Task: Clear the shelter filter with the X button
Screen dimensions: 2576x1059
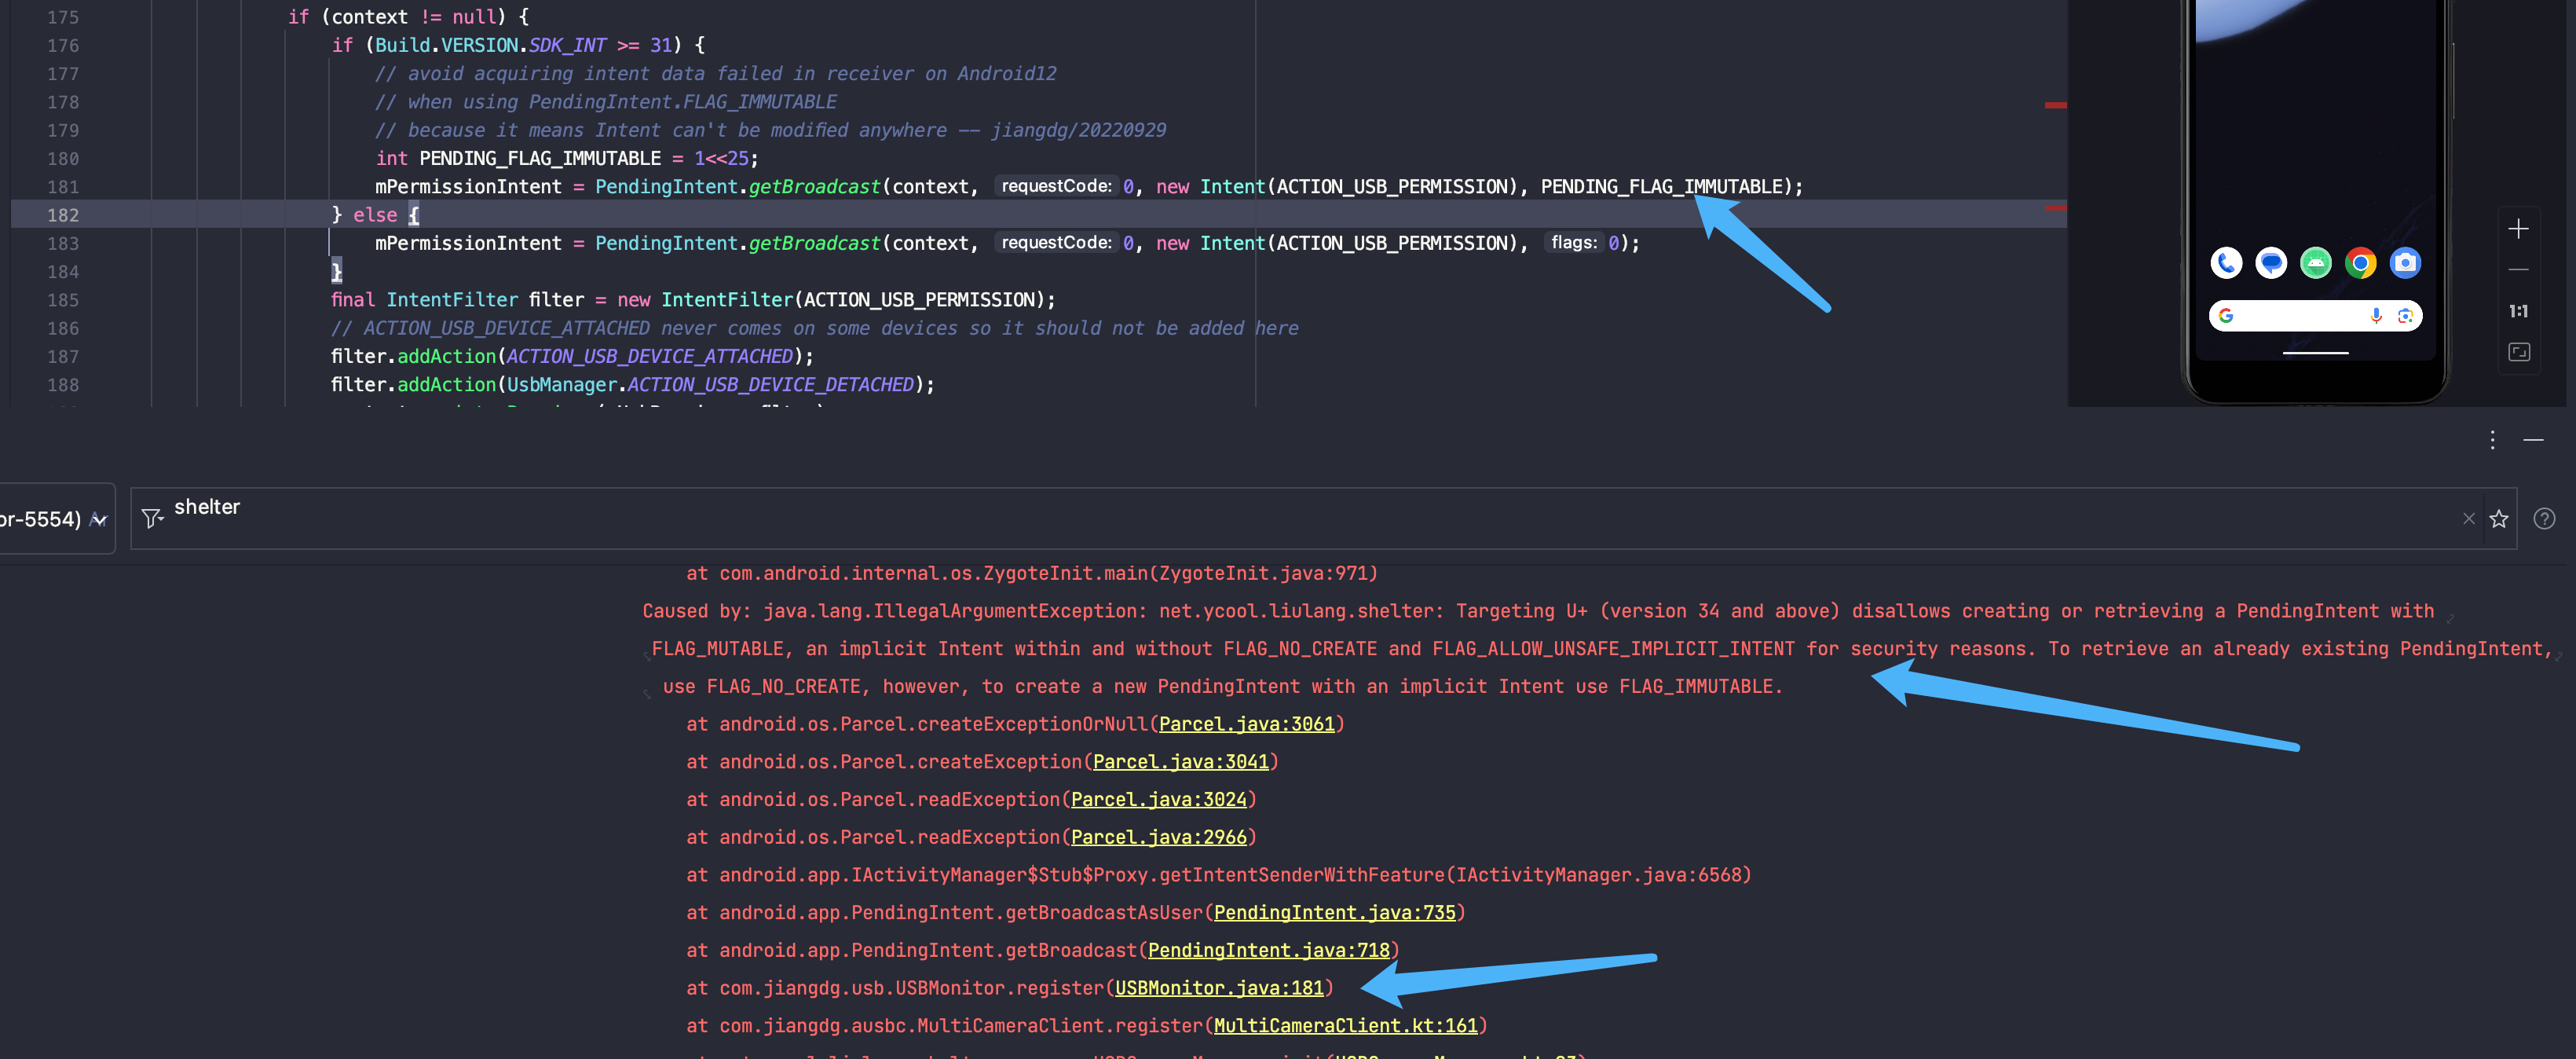Action: point(2469,518)
